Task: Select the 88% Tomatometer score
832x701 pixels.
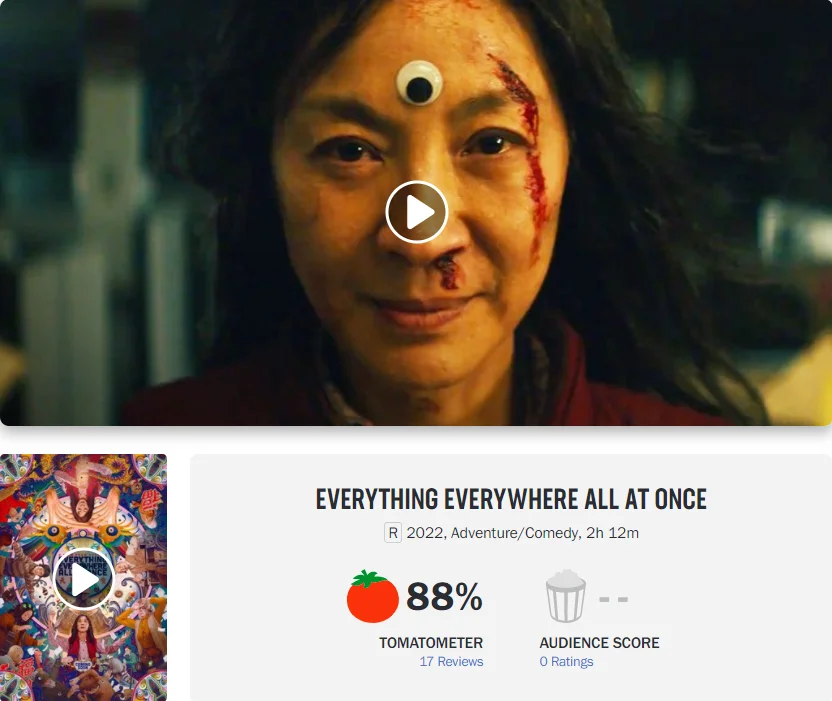Action: pos(444,596)
